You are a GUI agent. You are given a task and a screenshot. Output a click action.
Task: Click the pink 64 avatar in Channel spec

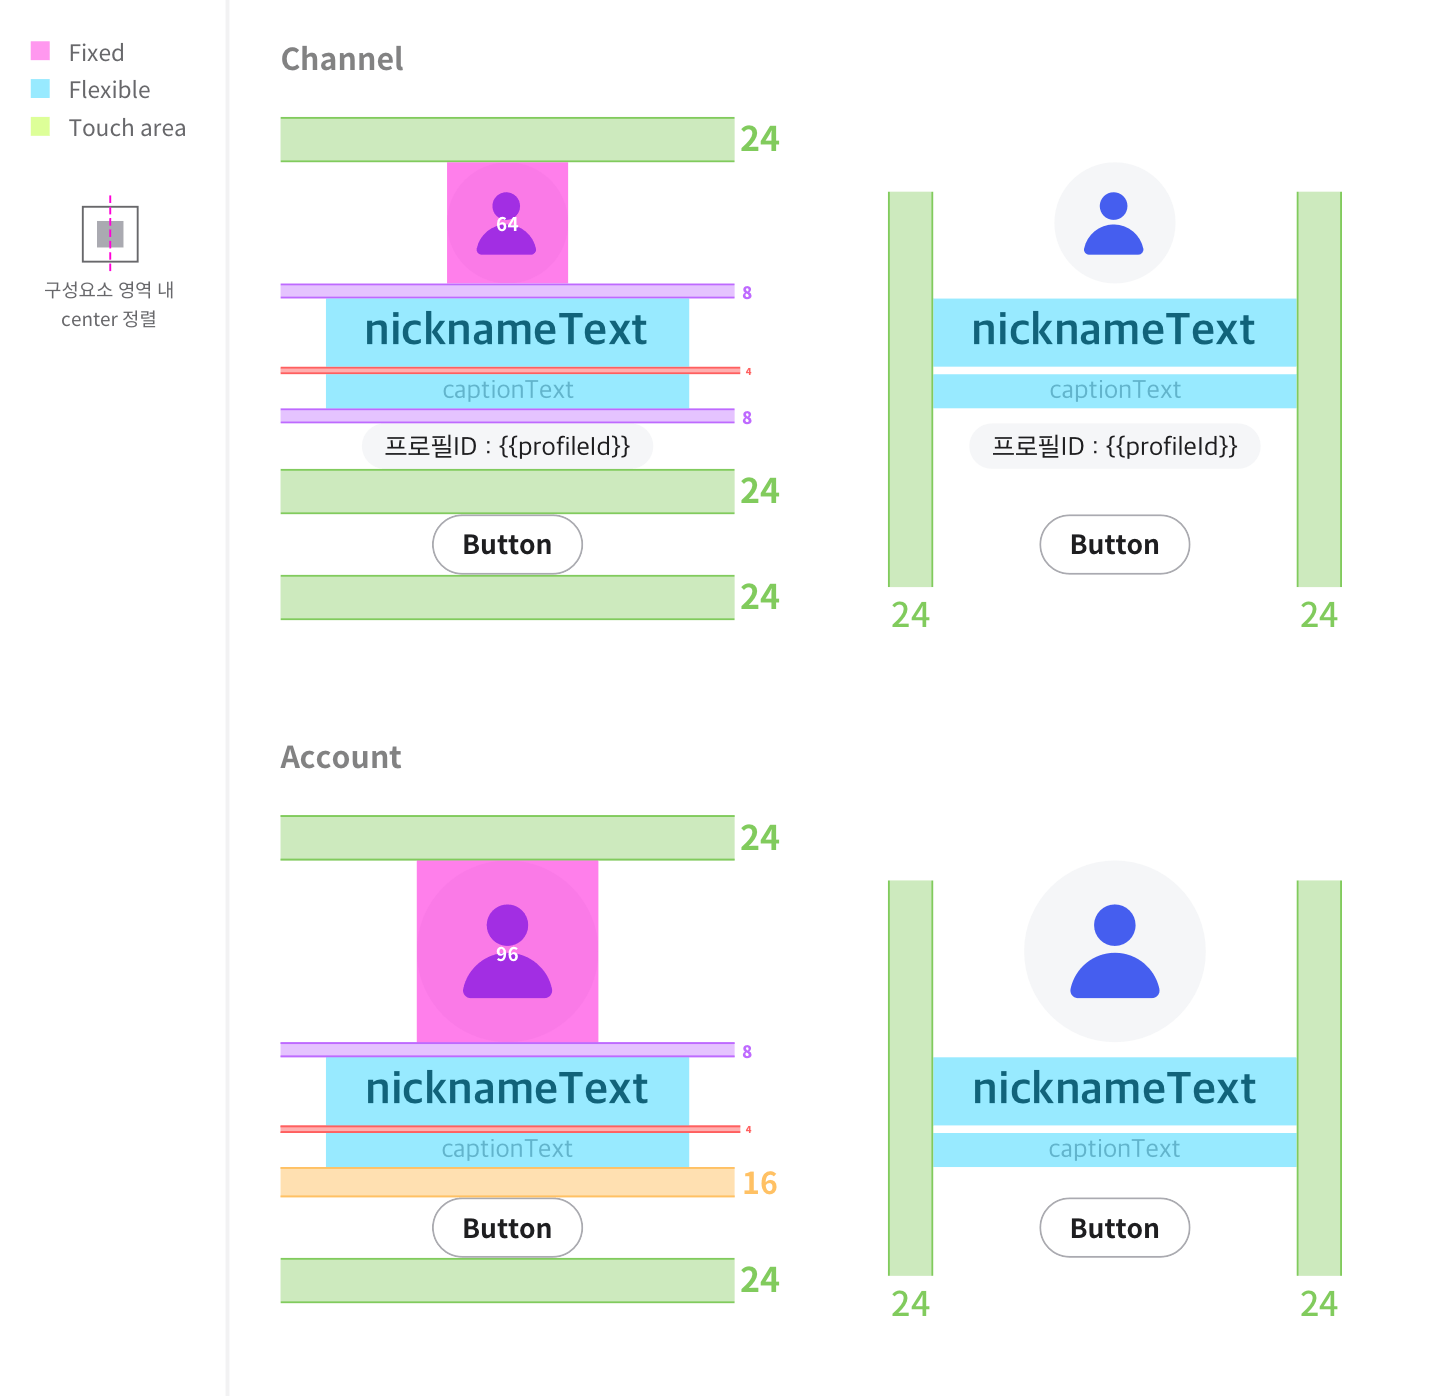pos(507,223)
